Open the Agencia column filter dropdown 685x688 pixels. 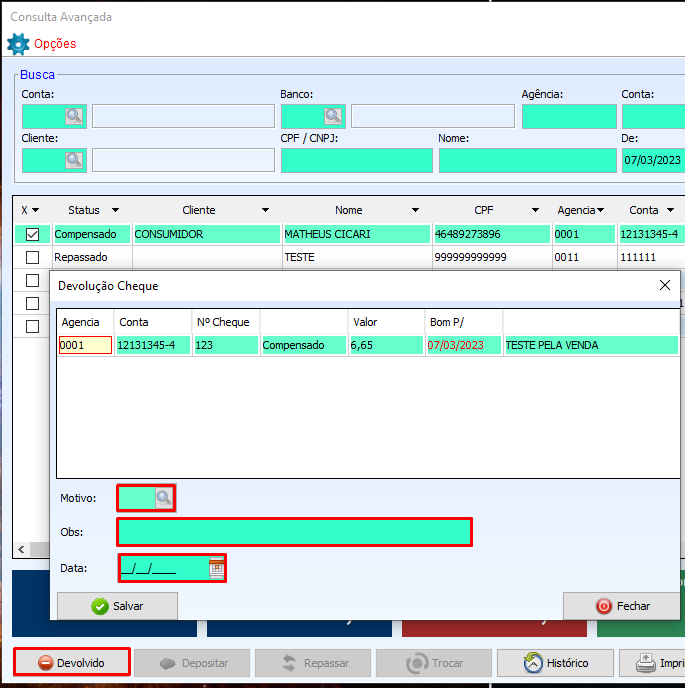600,210
